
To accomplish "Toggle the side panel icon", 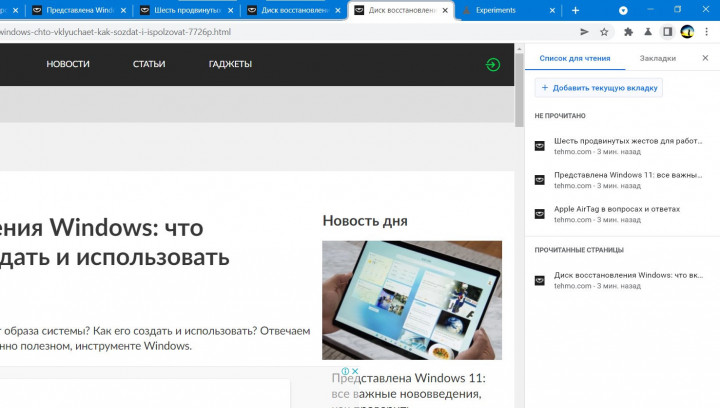I will [x=667, y=32].
